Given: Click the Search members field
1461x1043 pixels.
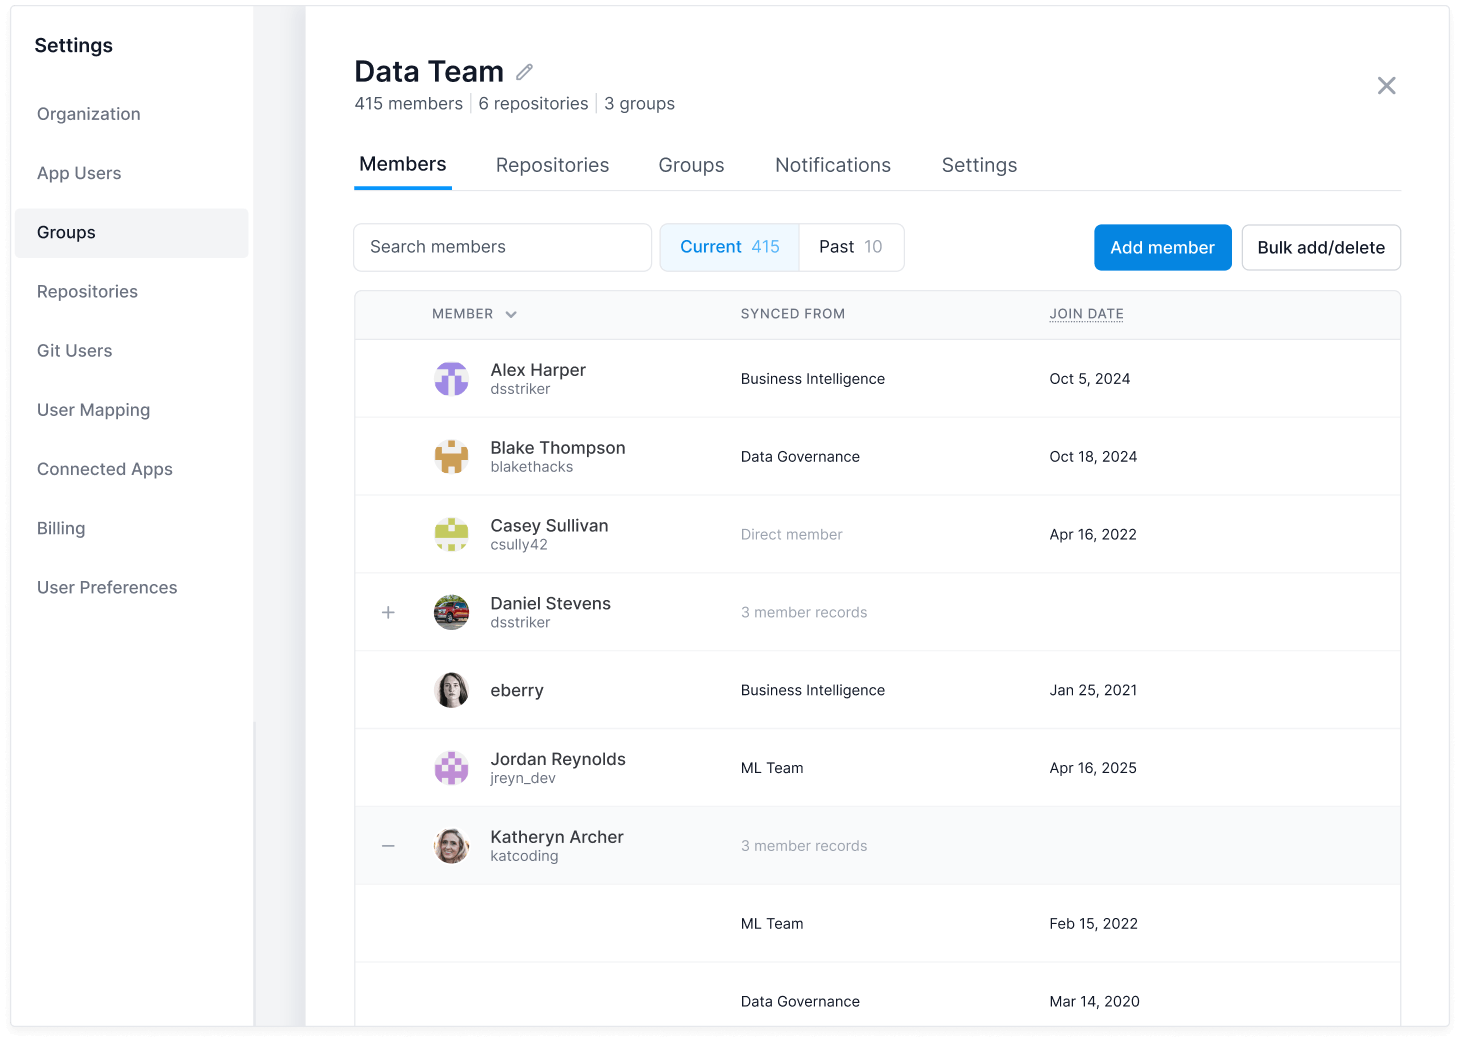Looking at the screenshot, I should point(502,247).
